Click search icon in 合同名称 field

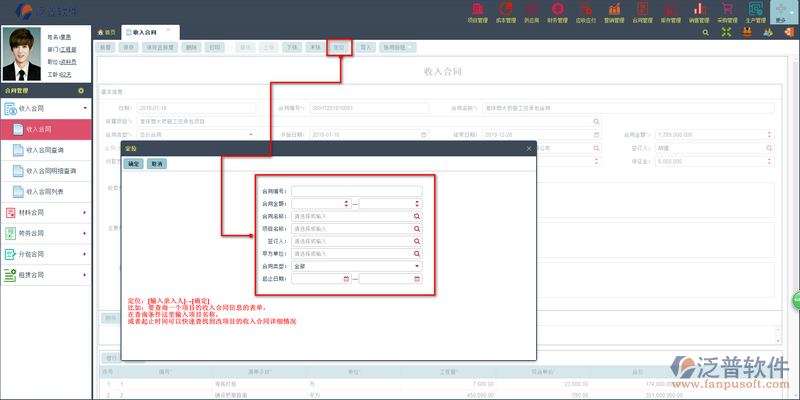pos(417,216)
